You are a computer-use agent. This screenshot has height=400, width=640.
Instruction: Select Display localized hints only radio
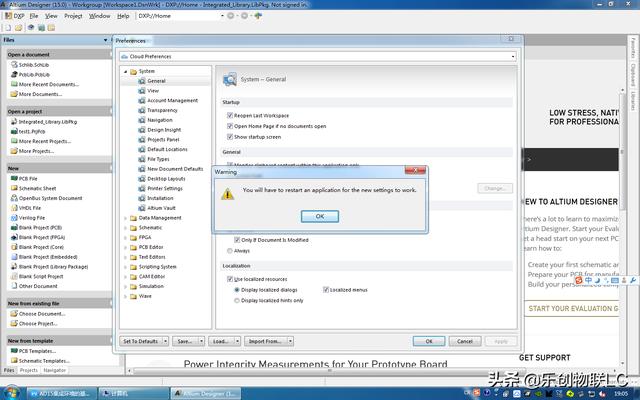(x=237, y=300)
